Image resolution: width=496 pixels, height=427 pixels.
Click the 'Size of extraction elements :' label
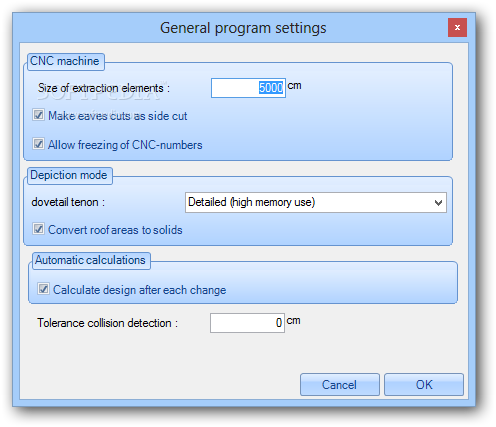(x=104, y=88)
